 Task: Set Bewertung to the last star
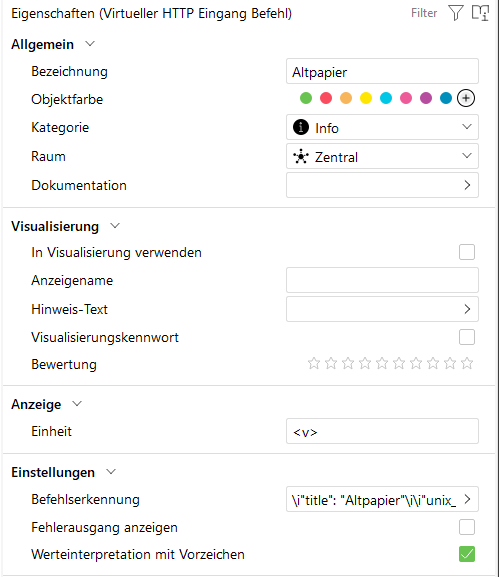467,363
